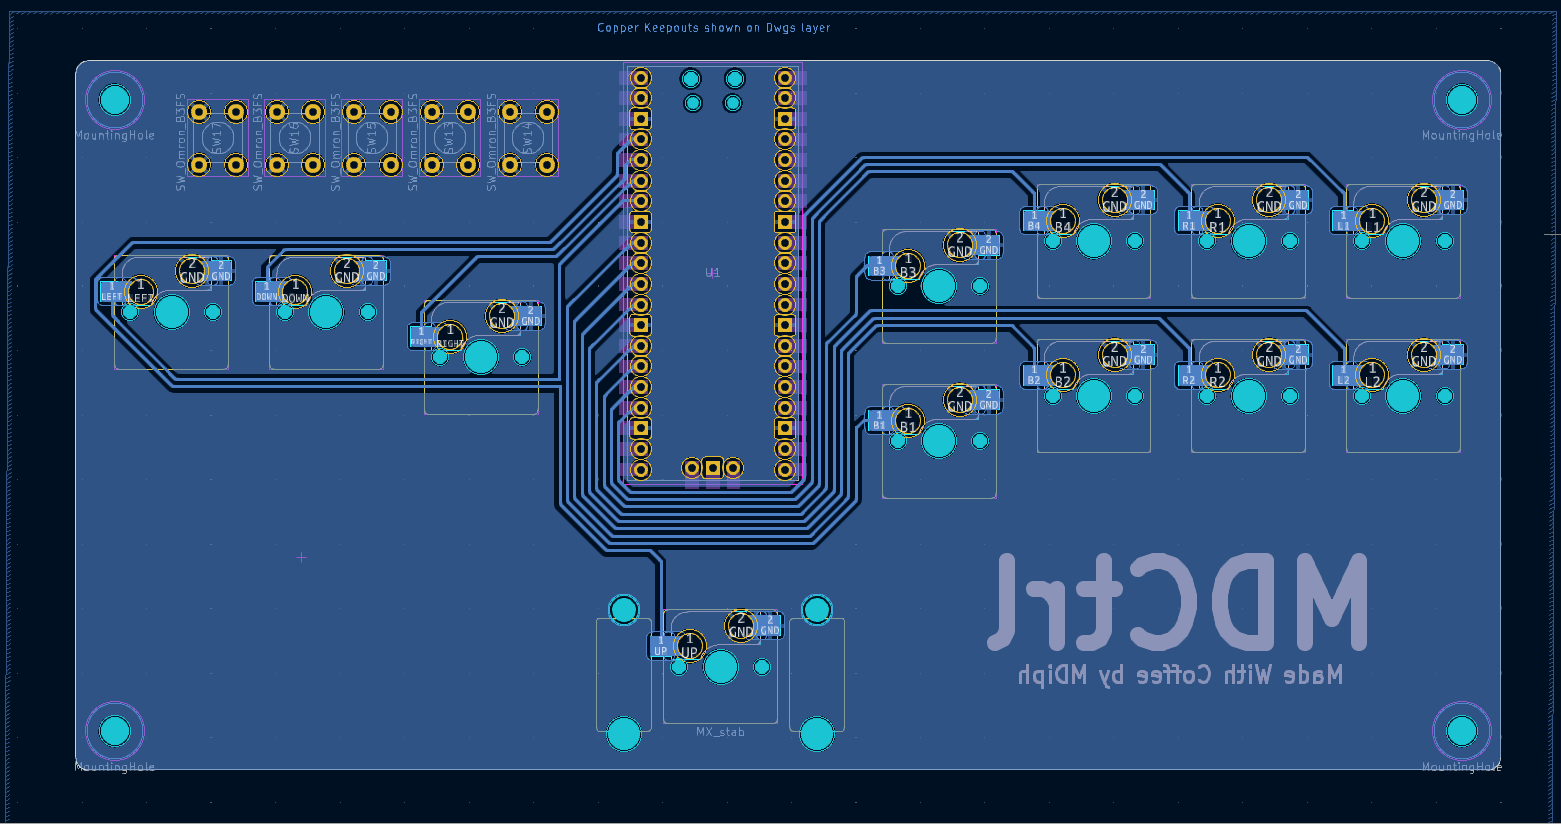Viewport: 1561px width, 824px height.
Task: Select round pad 1 labeled L2
Action: tap(1372, 375)
